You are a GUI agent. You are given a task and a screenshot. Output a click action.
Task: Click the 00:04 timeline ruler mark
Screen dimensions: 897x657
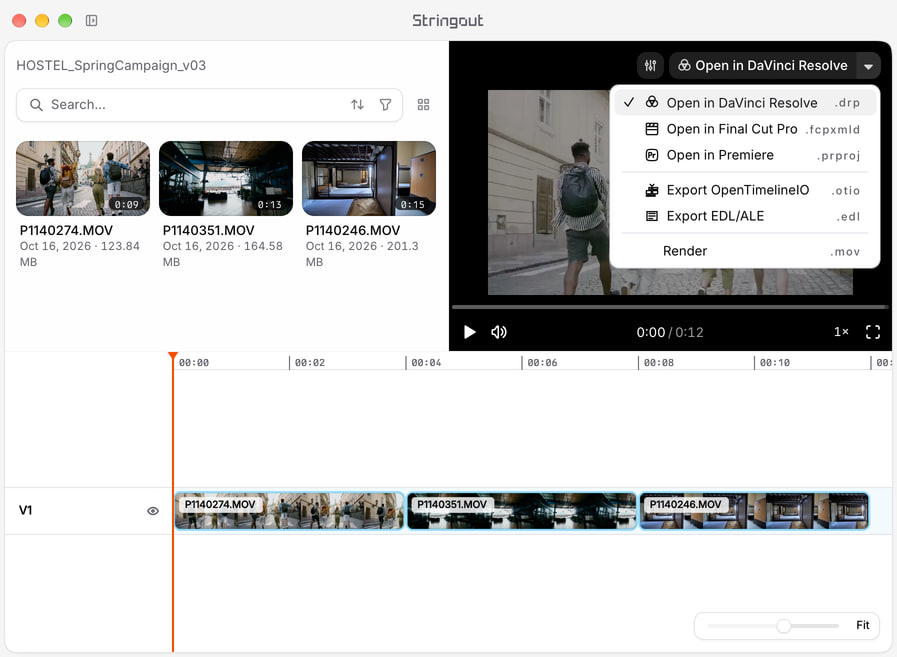click(426, 362)
